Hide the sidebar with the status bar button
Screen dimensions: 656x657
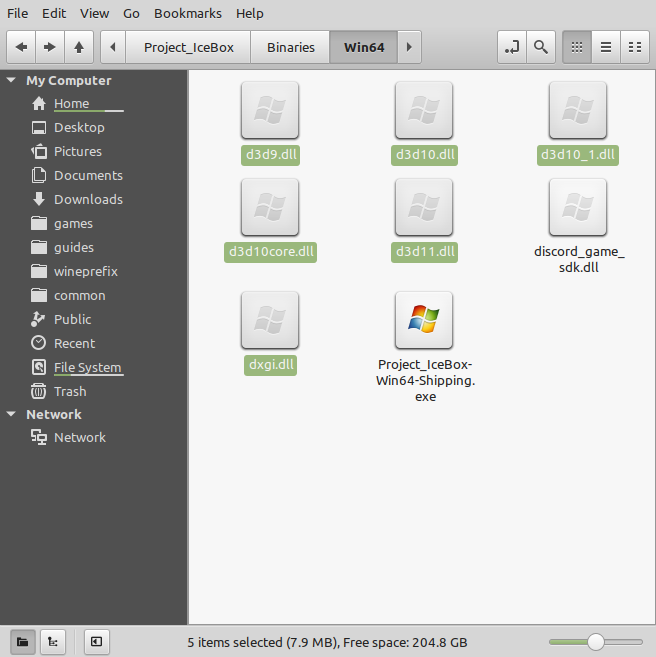coord(96,642)
